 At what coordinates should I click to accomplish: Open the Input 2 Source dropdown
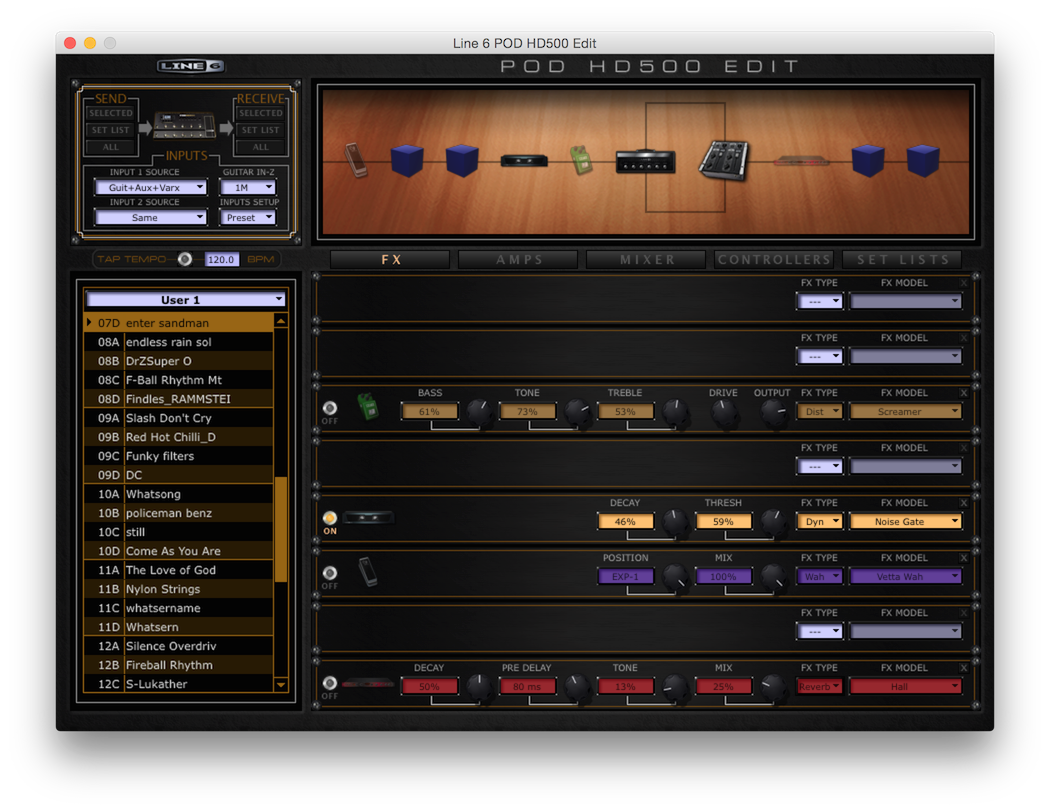(151, 218)
